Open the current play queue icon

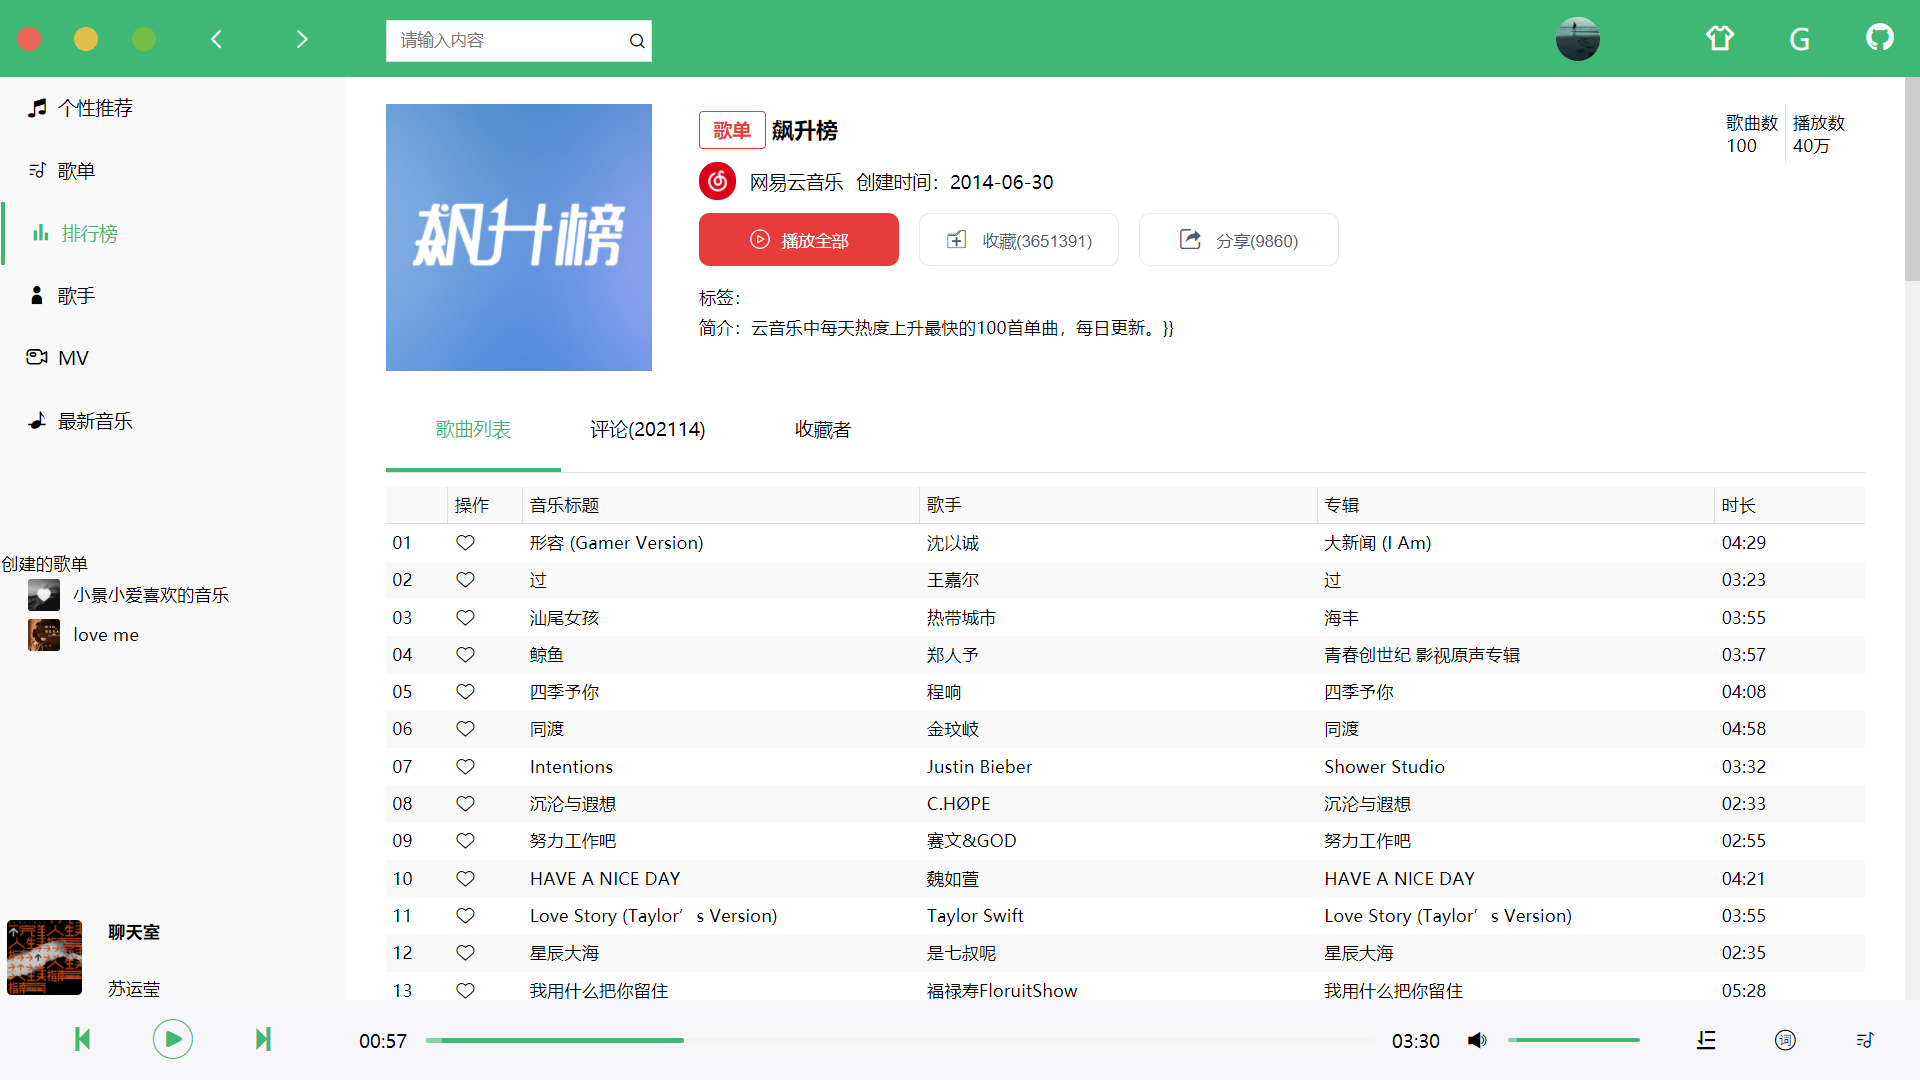click(1864, 1040)
